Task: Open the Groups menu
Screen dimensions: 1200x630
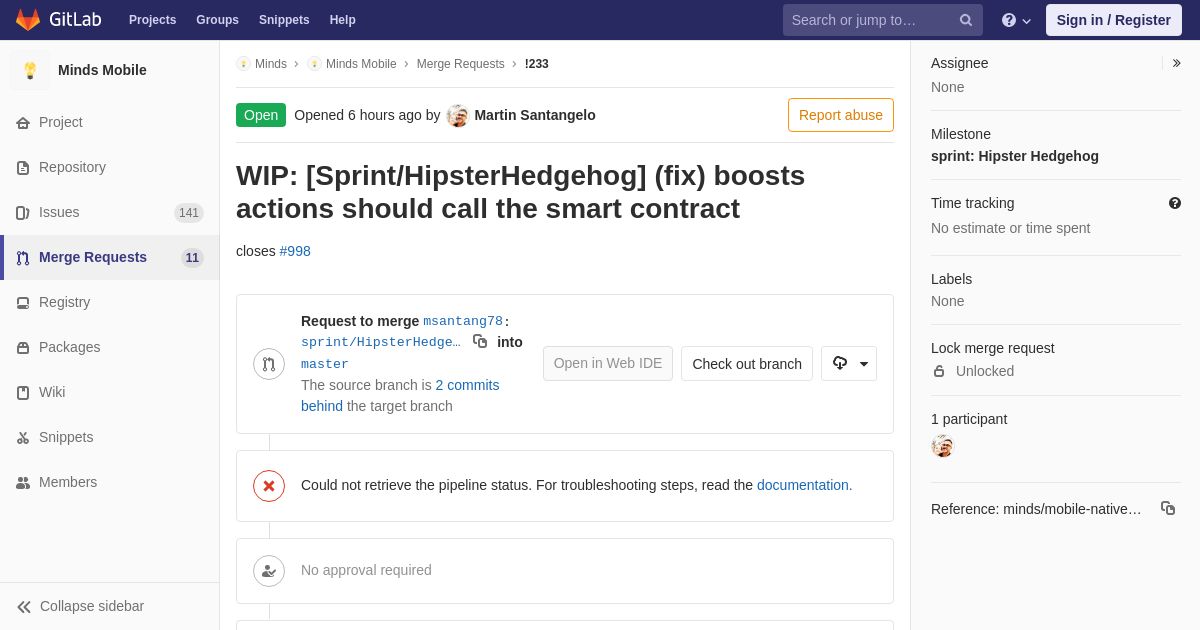Action: [x=217, y=20]
